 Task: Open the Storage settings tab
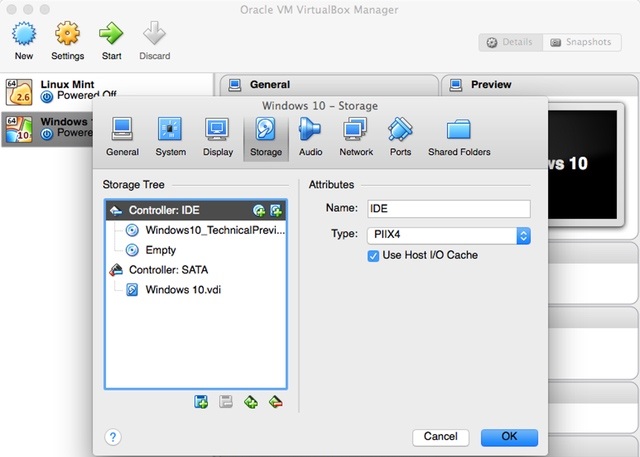(266, 138)
